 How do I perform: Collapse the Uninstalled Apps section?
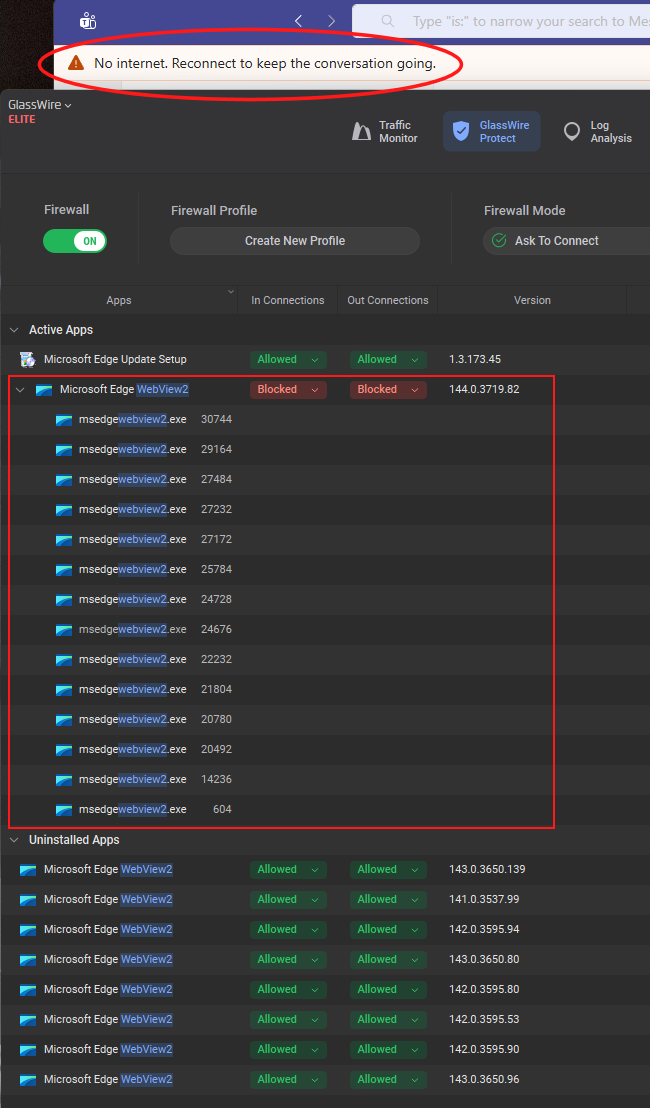click(14, 840)
